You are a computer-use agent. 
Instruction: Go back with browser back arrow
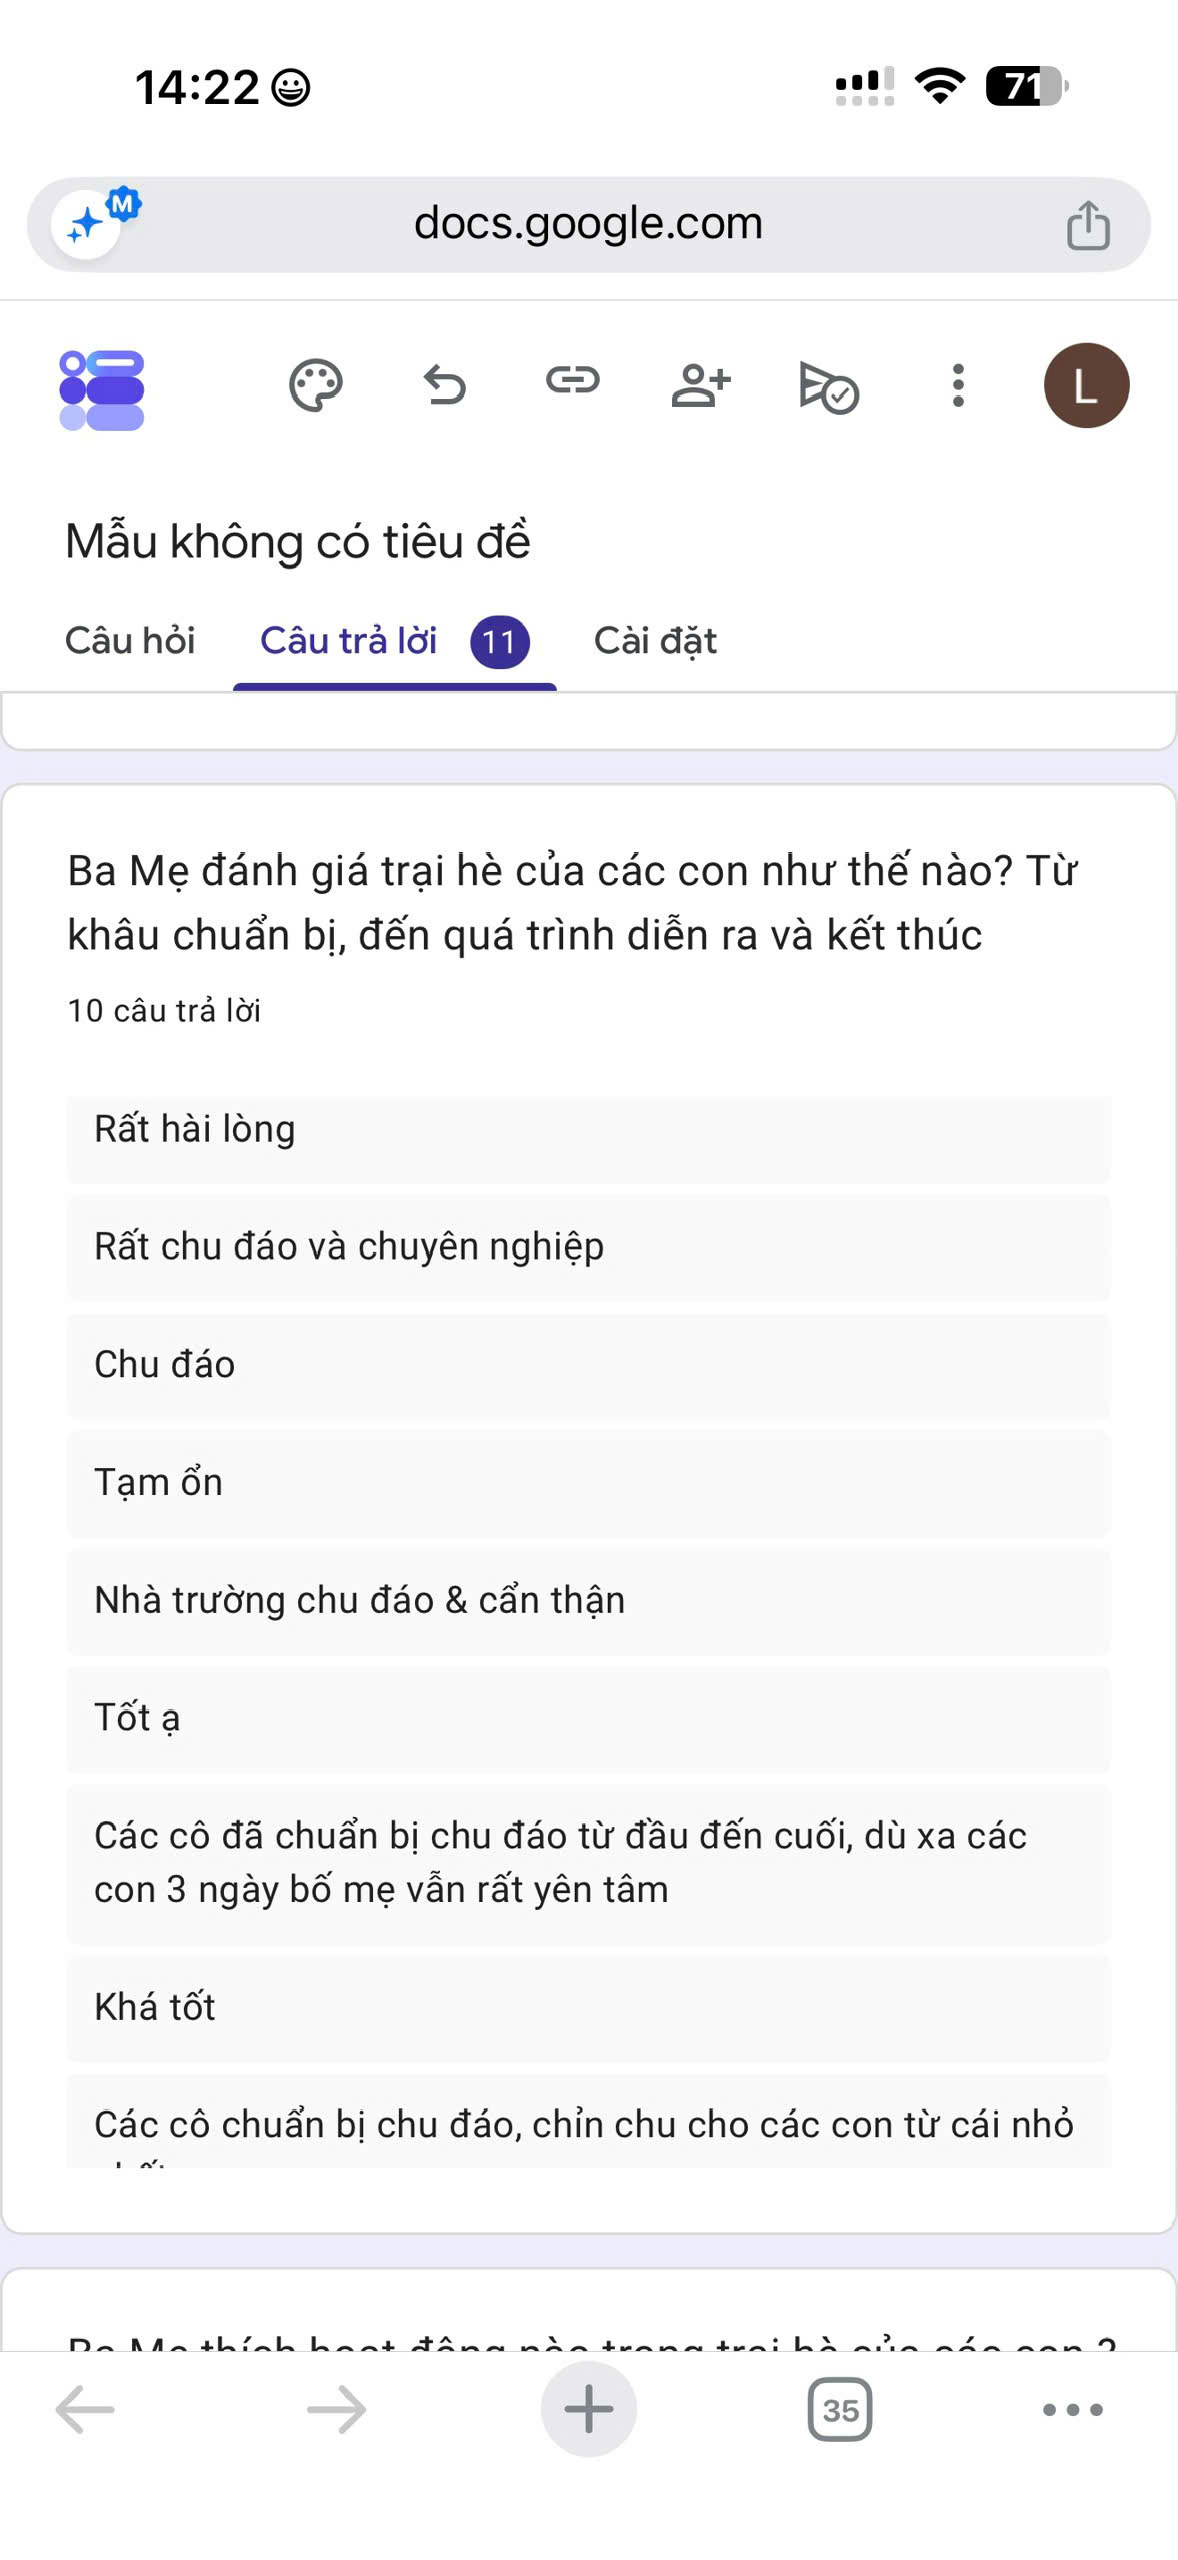point(85,2410)
